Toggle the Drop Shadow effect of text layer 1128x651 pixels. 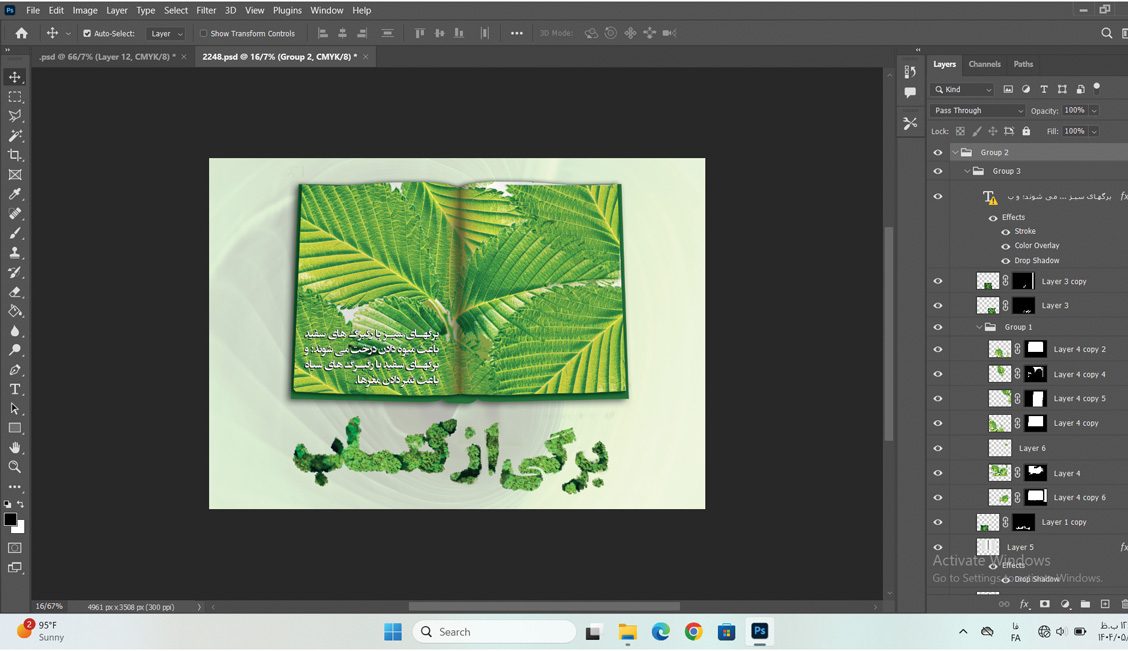pos(1006,260)
